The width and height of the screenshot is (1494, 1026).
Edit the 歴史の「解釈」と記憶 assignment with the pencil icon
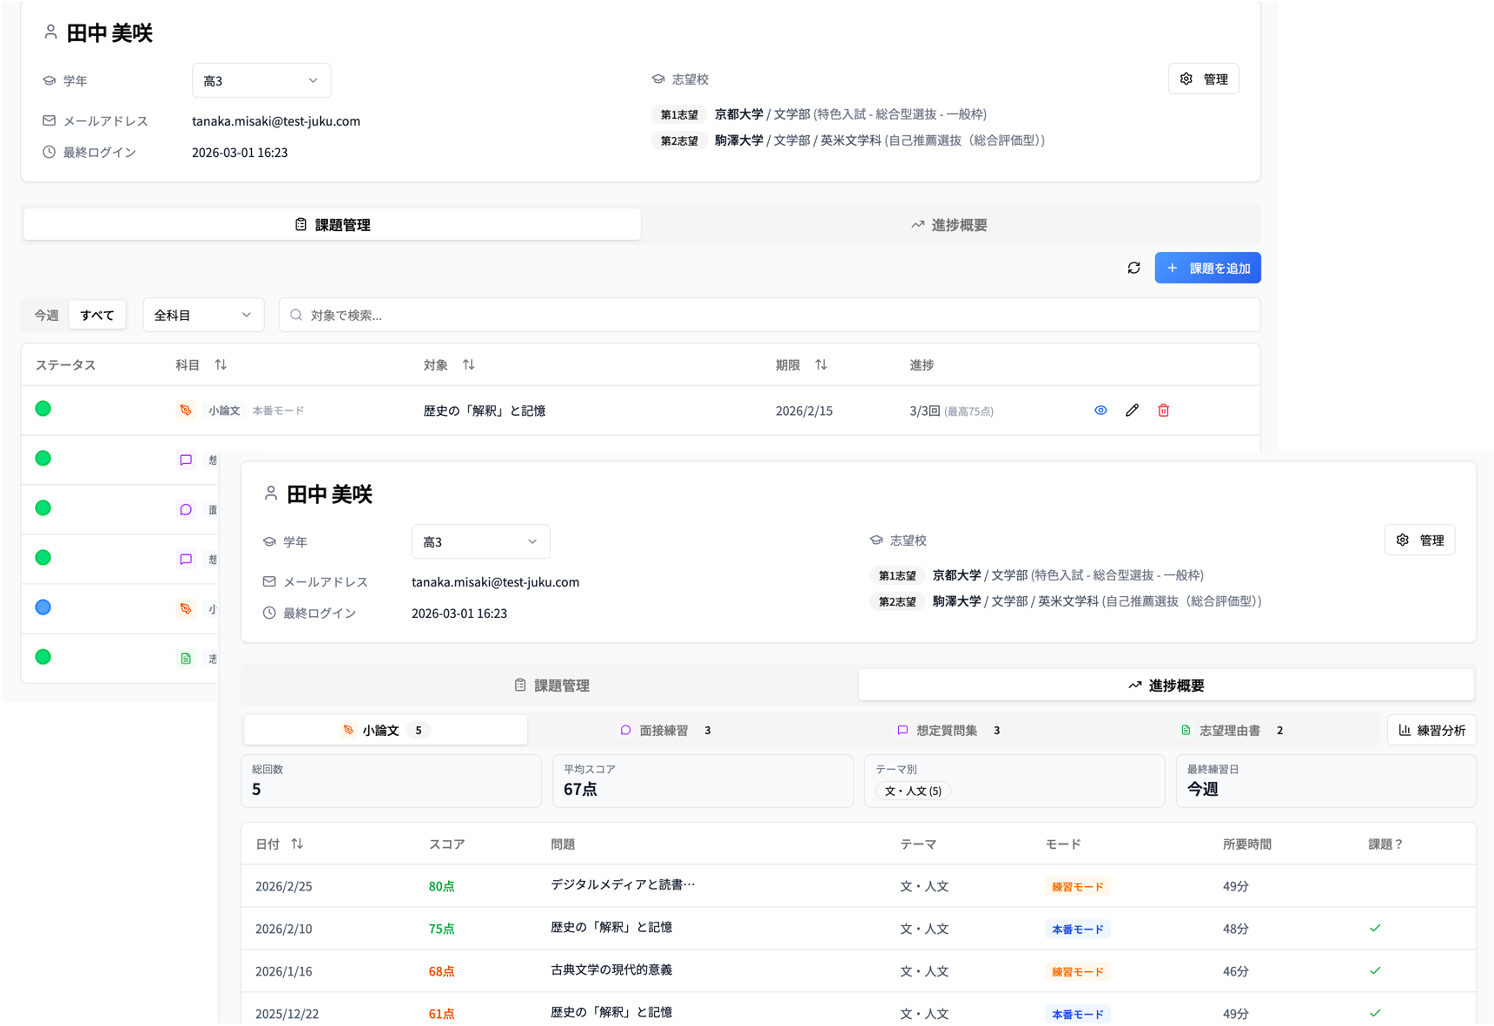pyautogui.click(x=1132, y=410)
